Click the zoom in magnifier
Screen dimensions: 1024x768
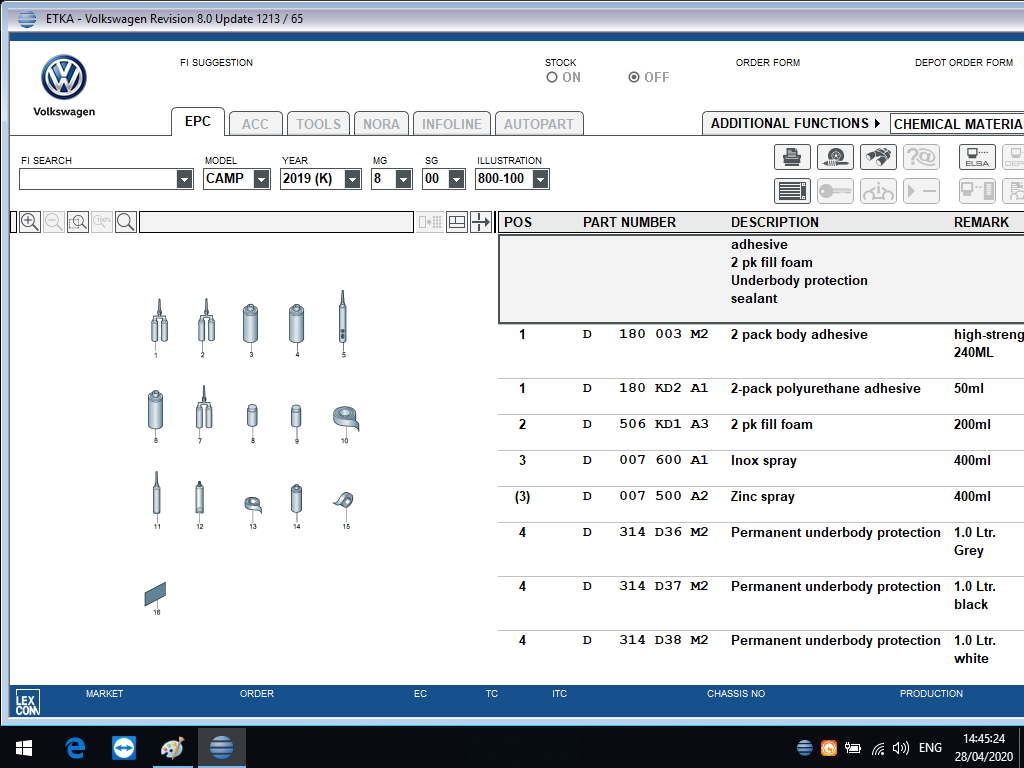(30, 222)
